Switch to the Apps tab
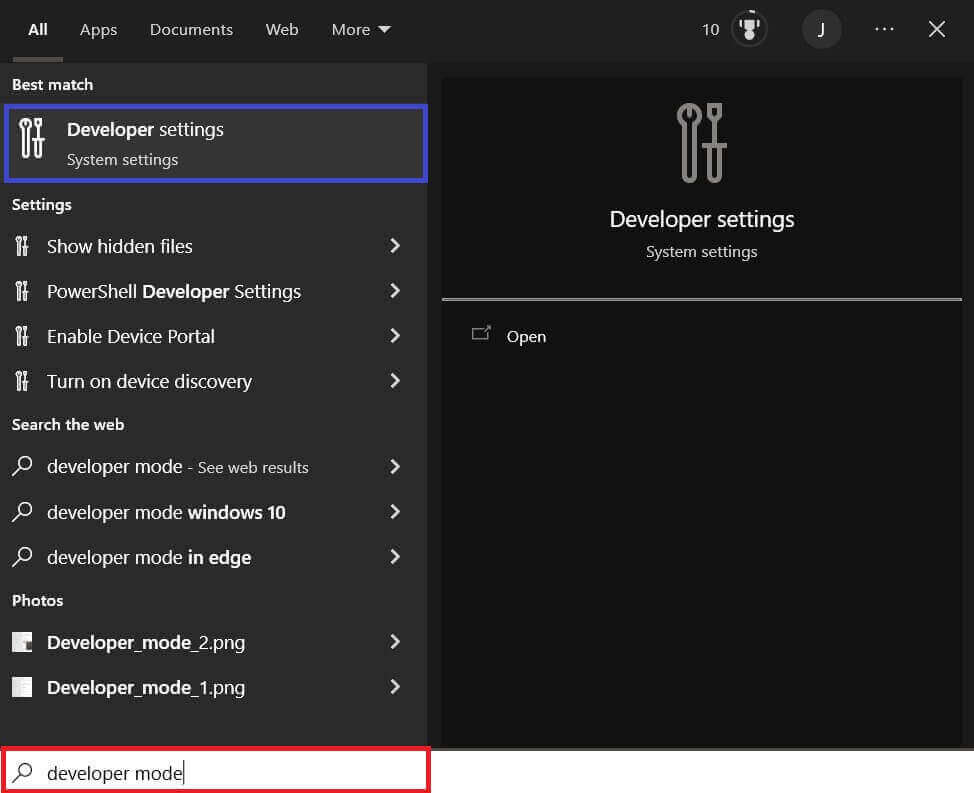 pos(98,29)
